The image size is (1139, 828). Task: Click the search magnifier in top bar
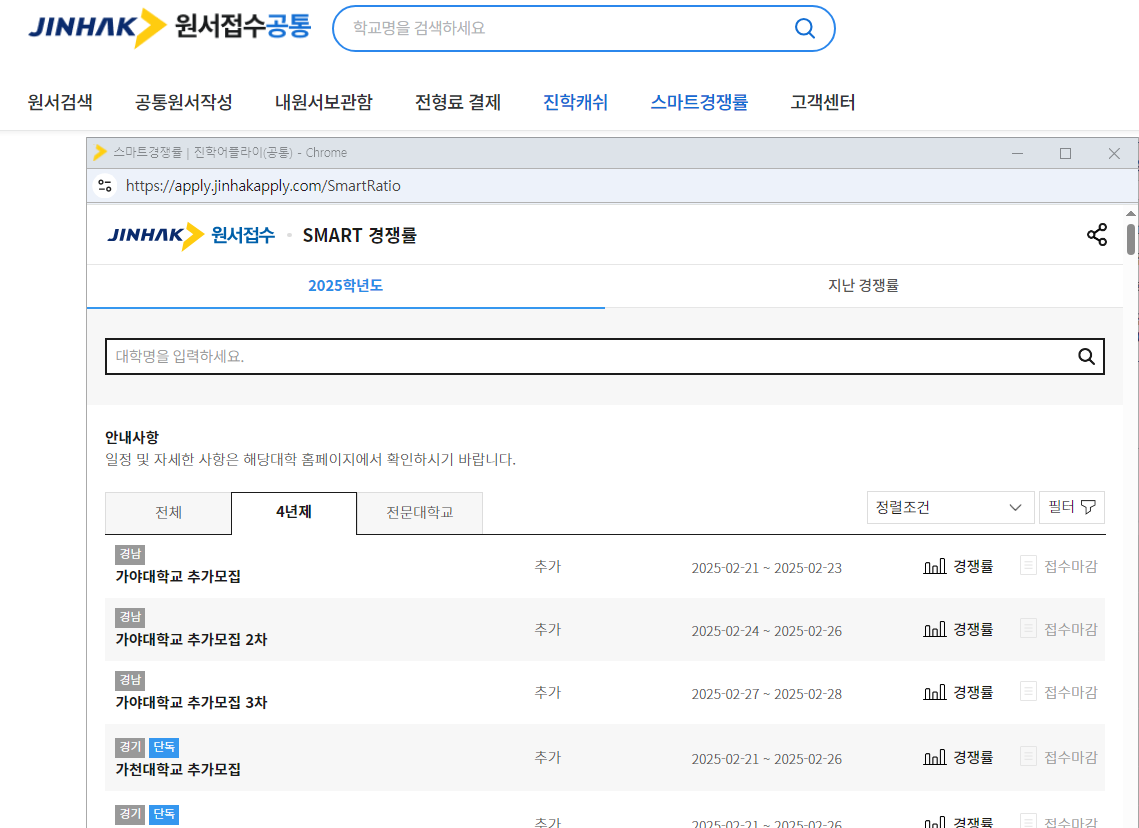coord(804,28)
